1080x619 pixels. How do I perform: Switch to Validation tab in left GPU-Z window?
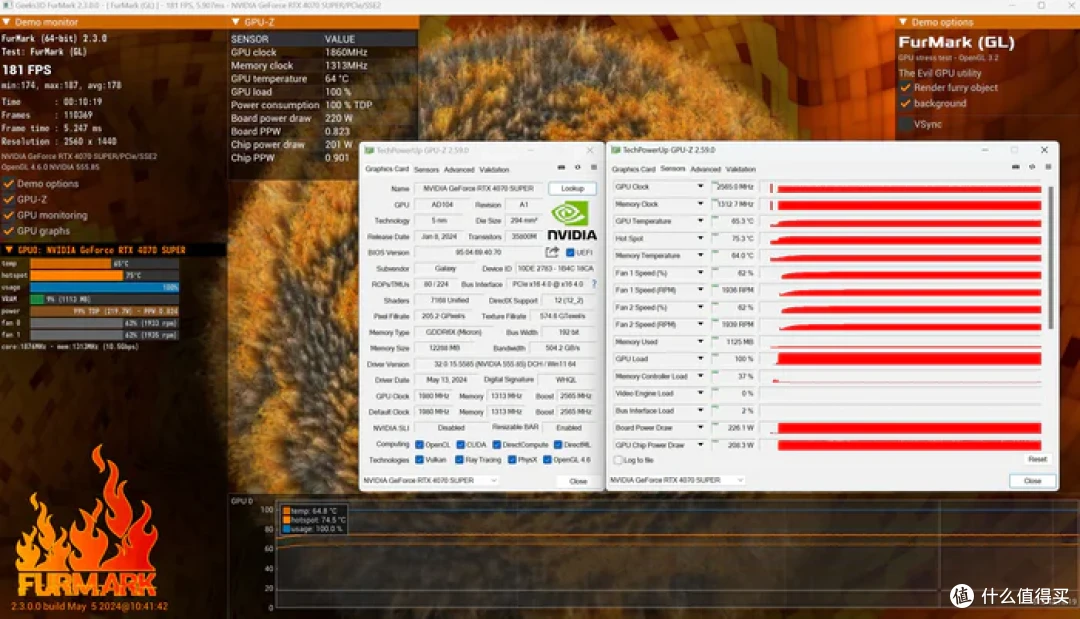[x=494, y=169]
